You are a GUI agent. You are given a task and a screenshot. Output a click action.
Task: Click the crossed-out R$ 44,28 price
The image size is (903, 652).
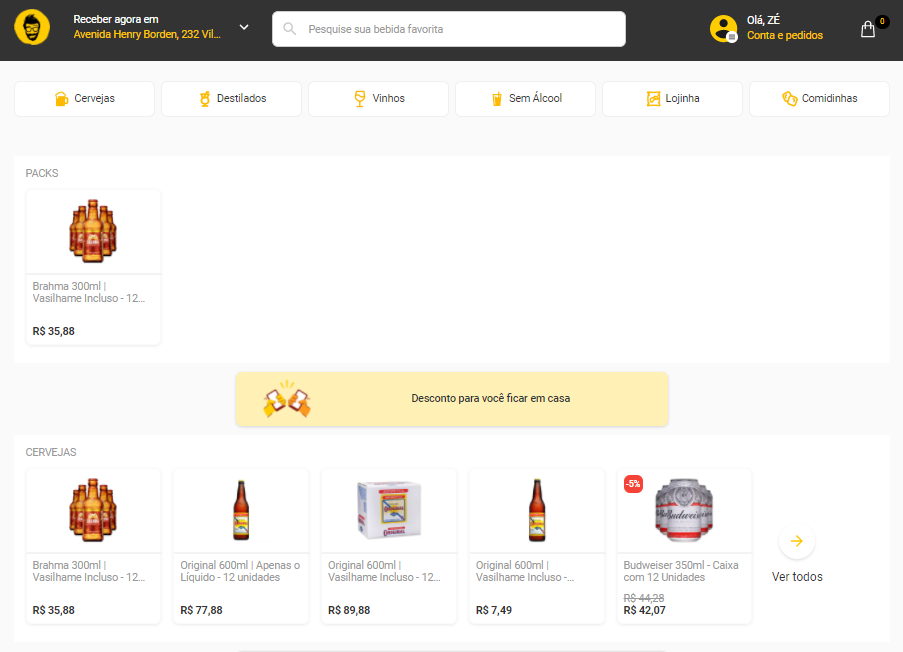click(644, 598)
